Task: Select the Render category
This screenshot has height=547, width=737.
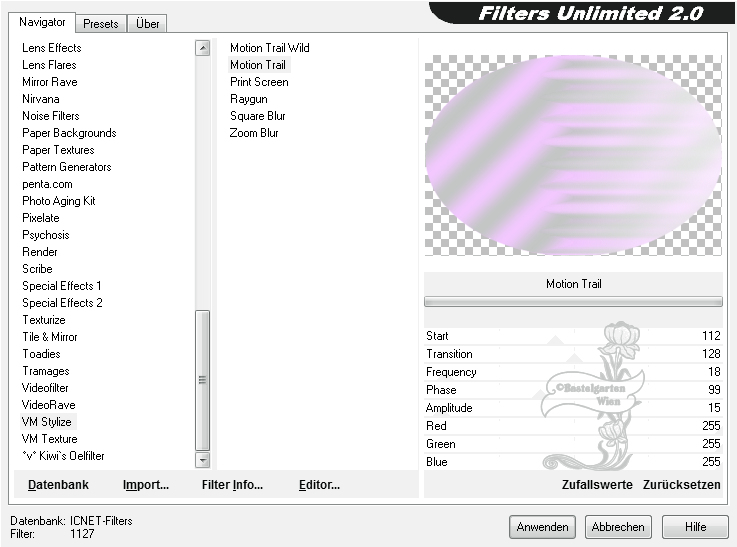Action: (x=40, y=252)
